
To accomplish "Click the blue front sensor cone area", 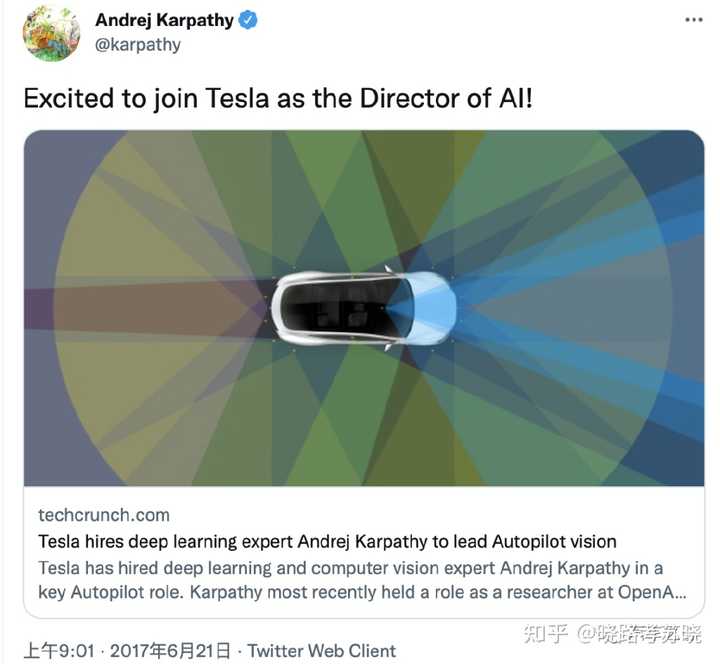I will [x=551, y=308].
